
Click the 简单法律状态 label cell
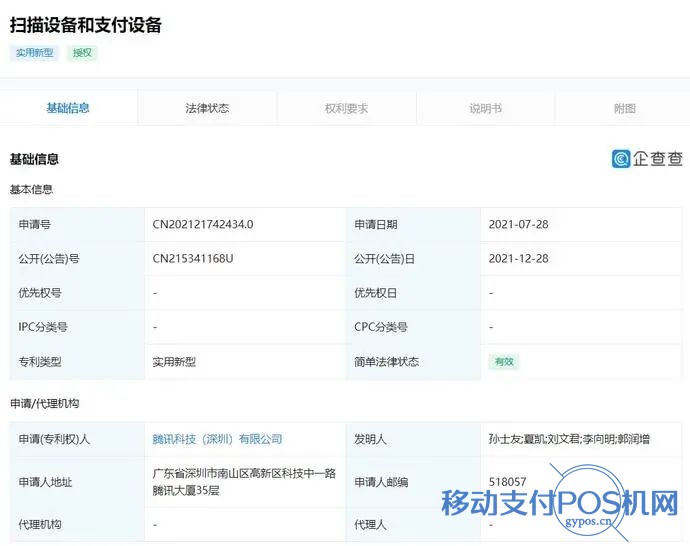414,362
